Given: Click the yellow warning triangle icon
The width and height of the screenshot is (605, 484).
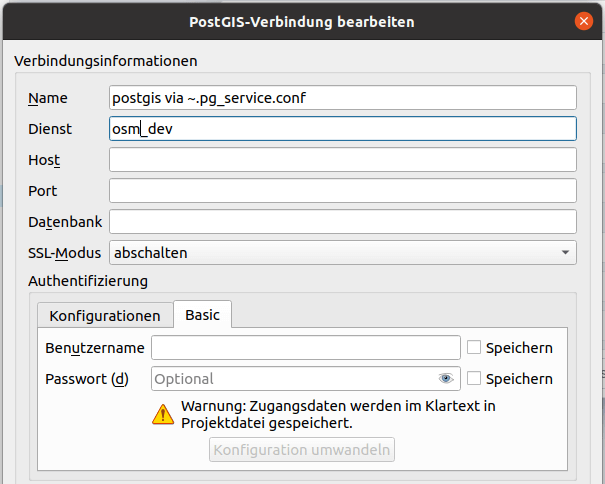Looking at the screenshot, I should [162, 414].
